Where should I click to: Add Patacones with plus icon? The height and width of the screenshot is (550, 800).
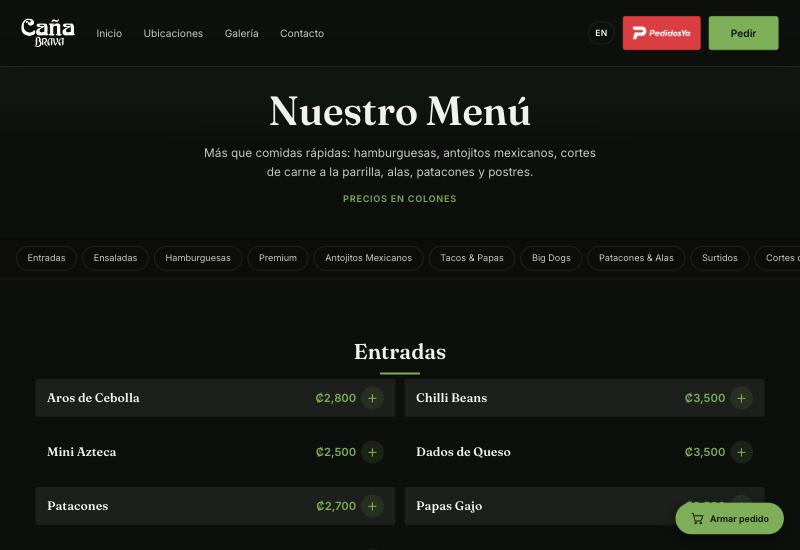point(372,506)
